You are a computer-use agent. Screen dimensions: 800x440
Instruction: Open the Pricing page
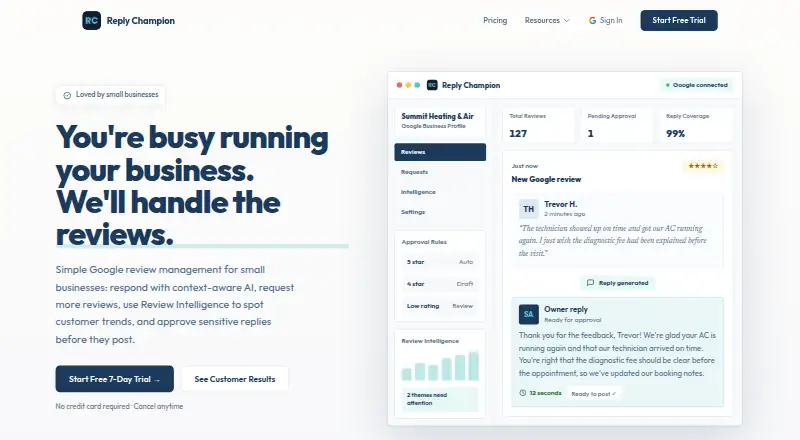495,20
